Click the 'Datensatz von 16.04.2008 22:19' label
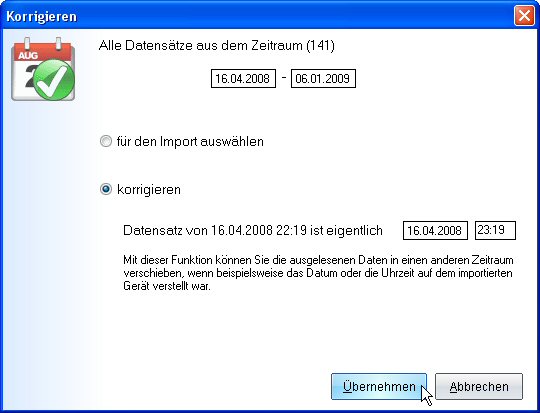Viewport: 540px width, 413px height. [215, 230]
